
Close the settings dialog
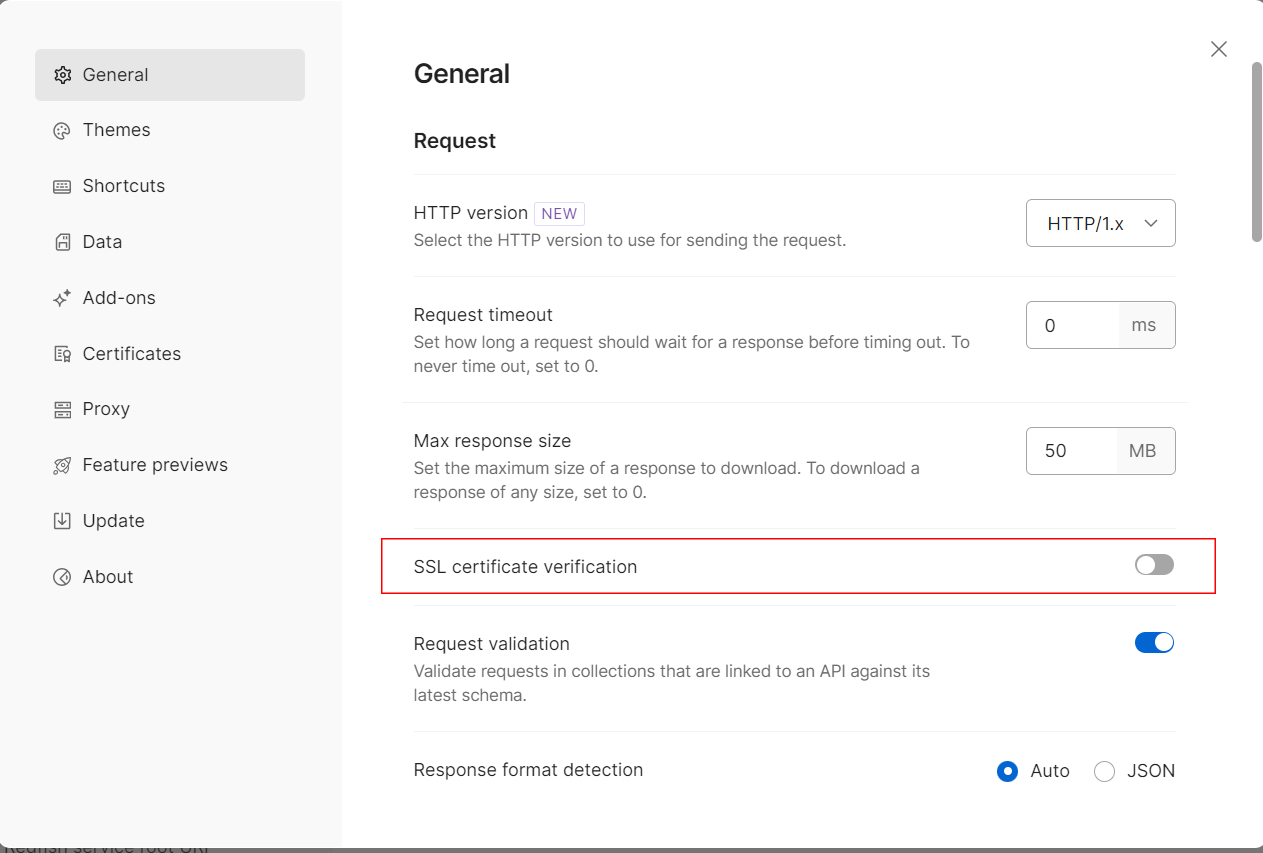click(1218, 49)
